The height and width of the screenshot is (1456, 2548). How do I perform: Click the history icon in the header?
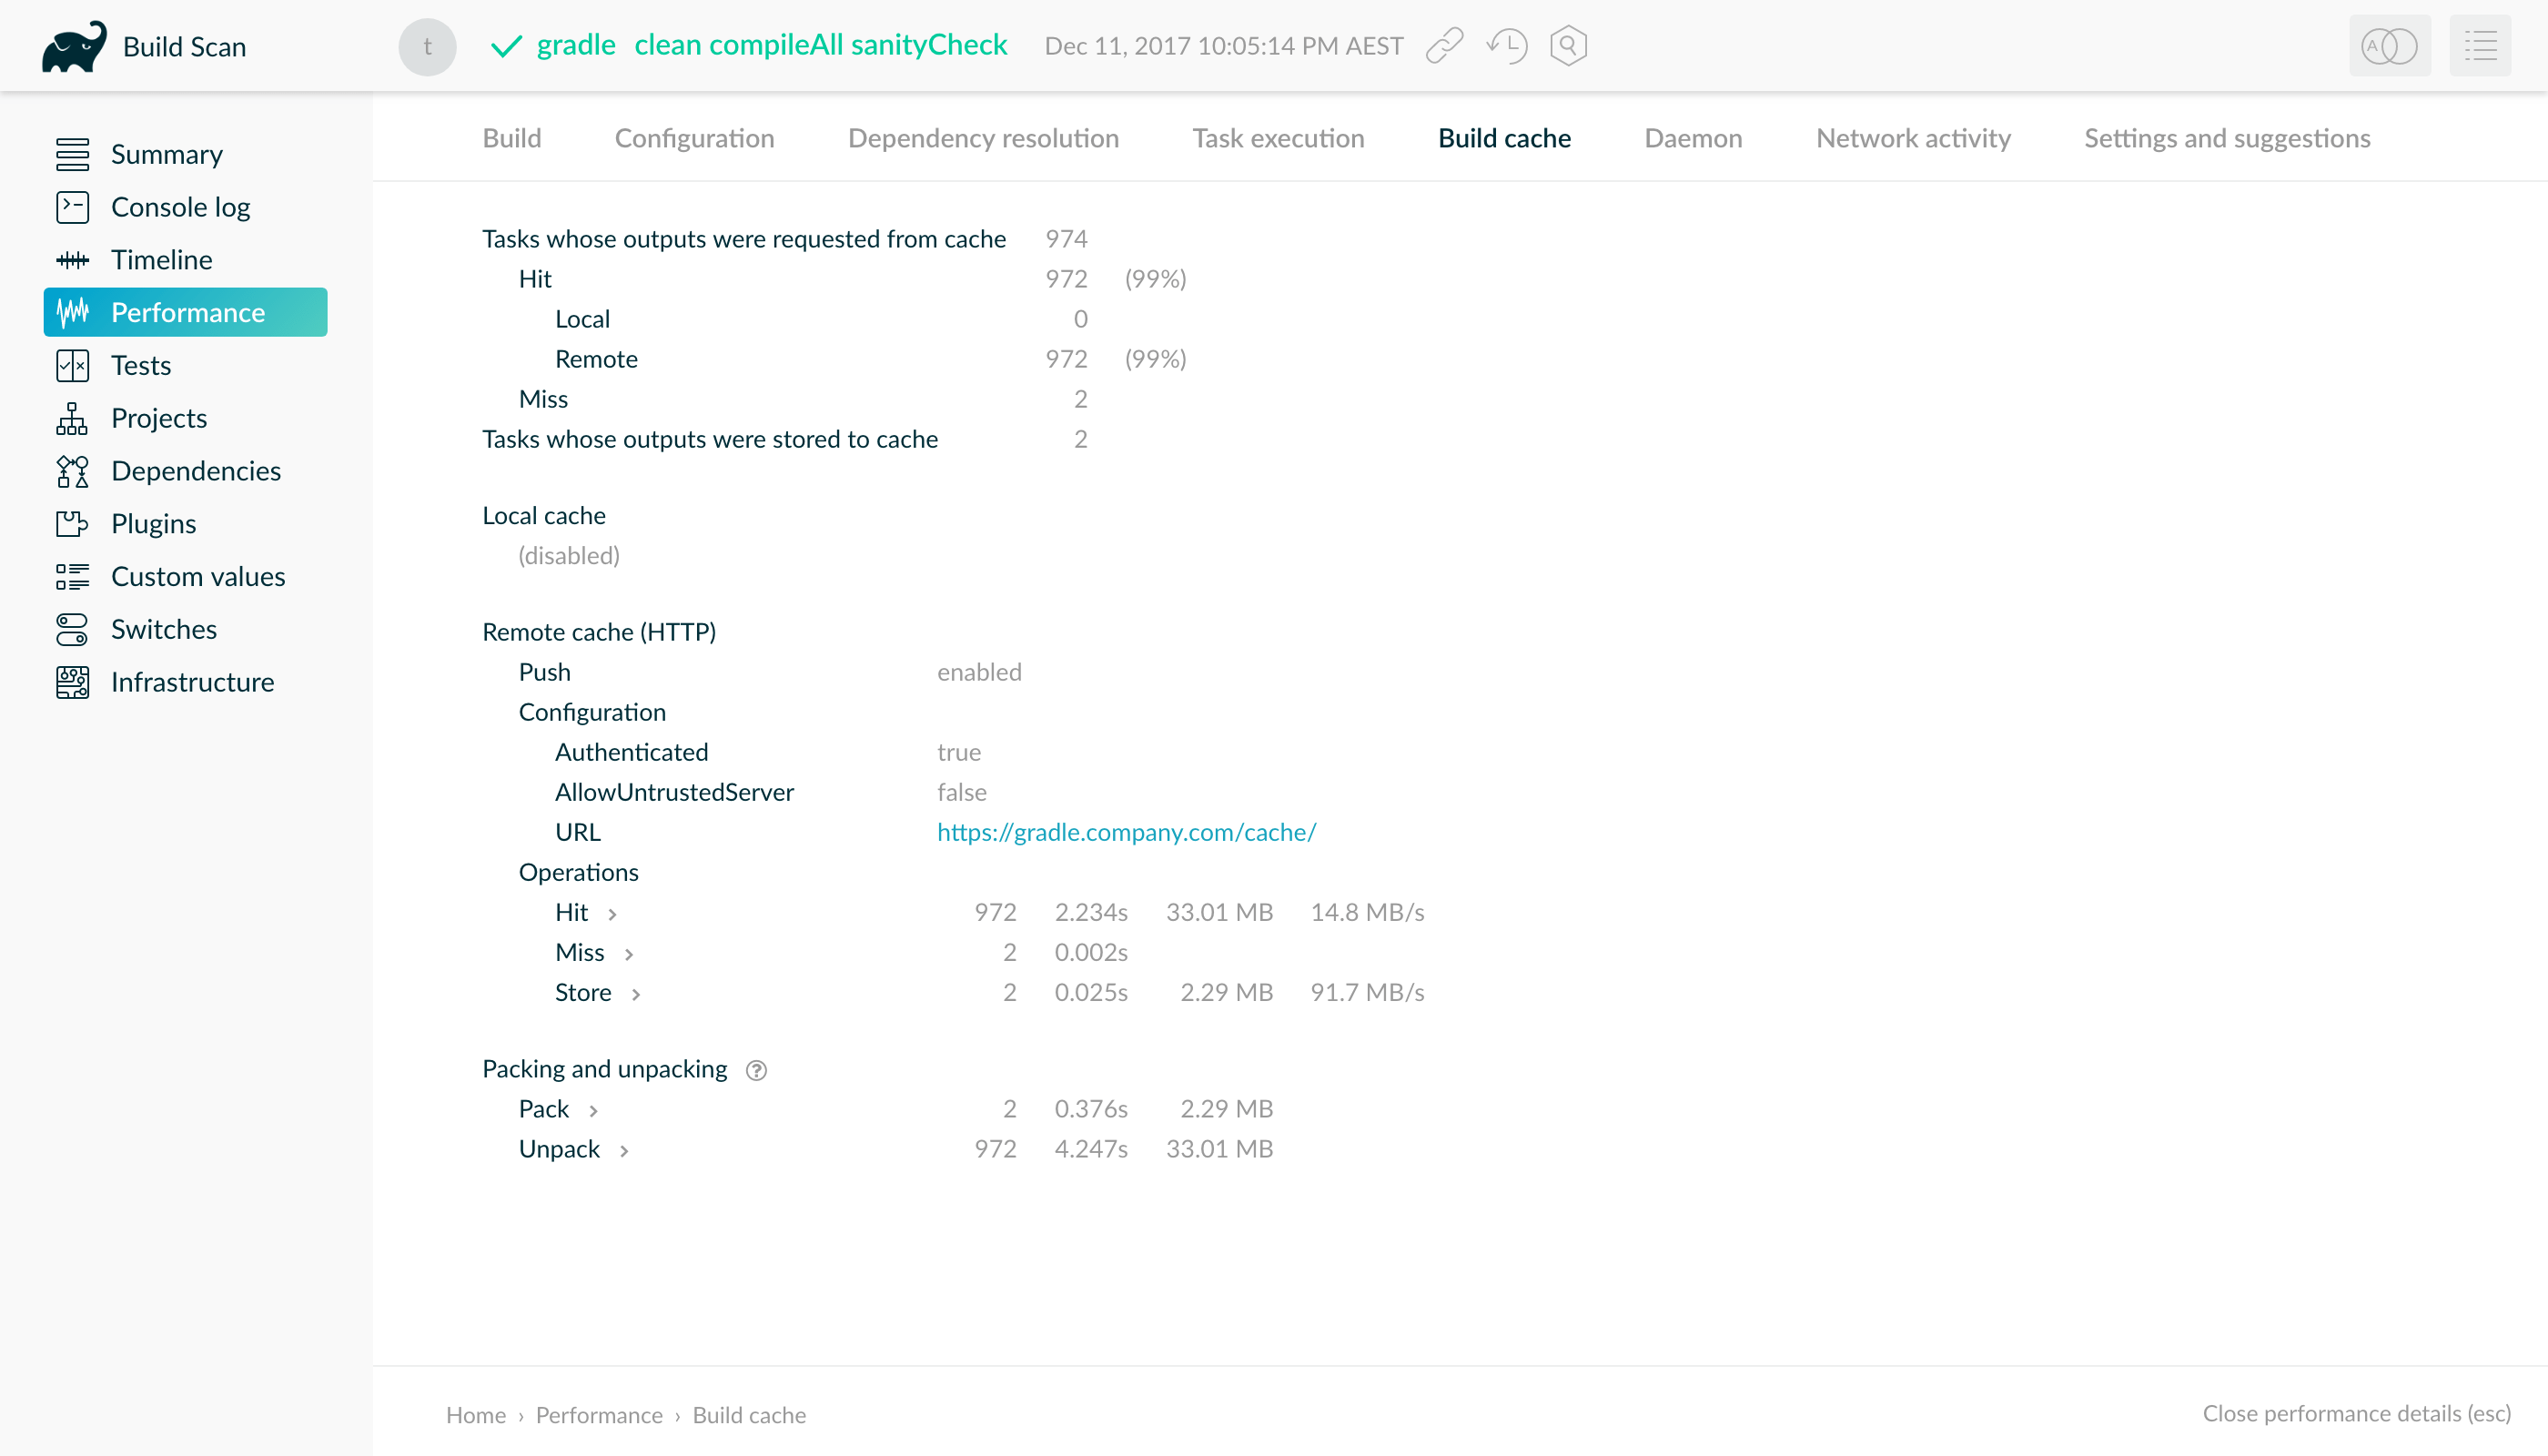[1506, 45]
